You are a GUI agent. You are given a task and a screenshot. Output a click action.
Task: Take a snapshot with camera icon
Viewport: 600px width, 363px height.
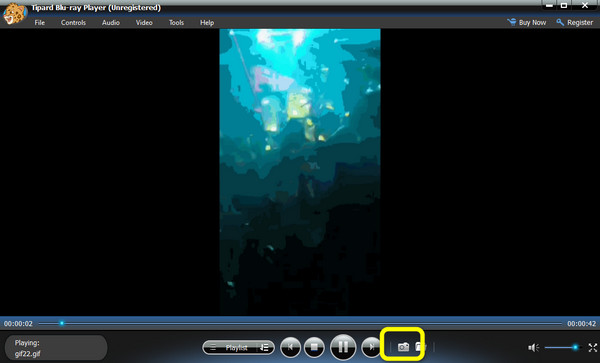(x=403, y=347)
